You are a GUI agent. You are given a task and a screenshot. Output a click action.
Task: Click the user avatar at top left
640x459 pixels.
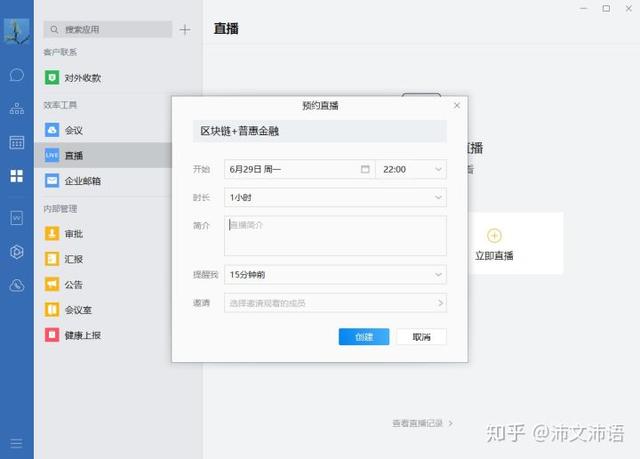click(x=17, y=32)
